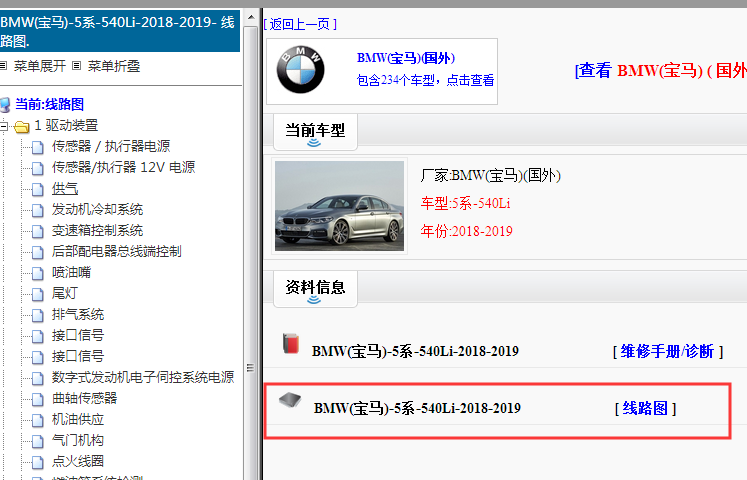Click page icon next to 变速箱控制系统

tap(38, 231)
